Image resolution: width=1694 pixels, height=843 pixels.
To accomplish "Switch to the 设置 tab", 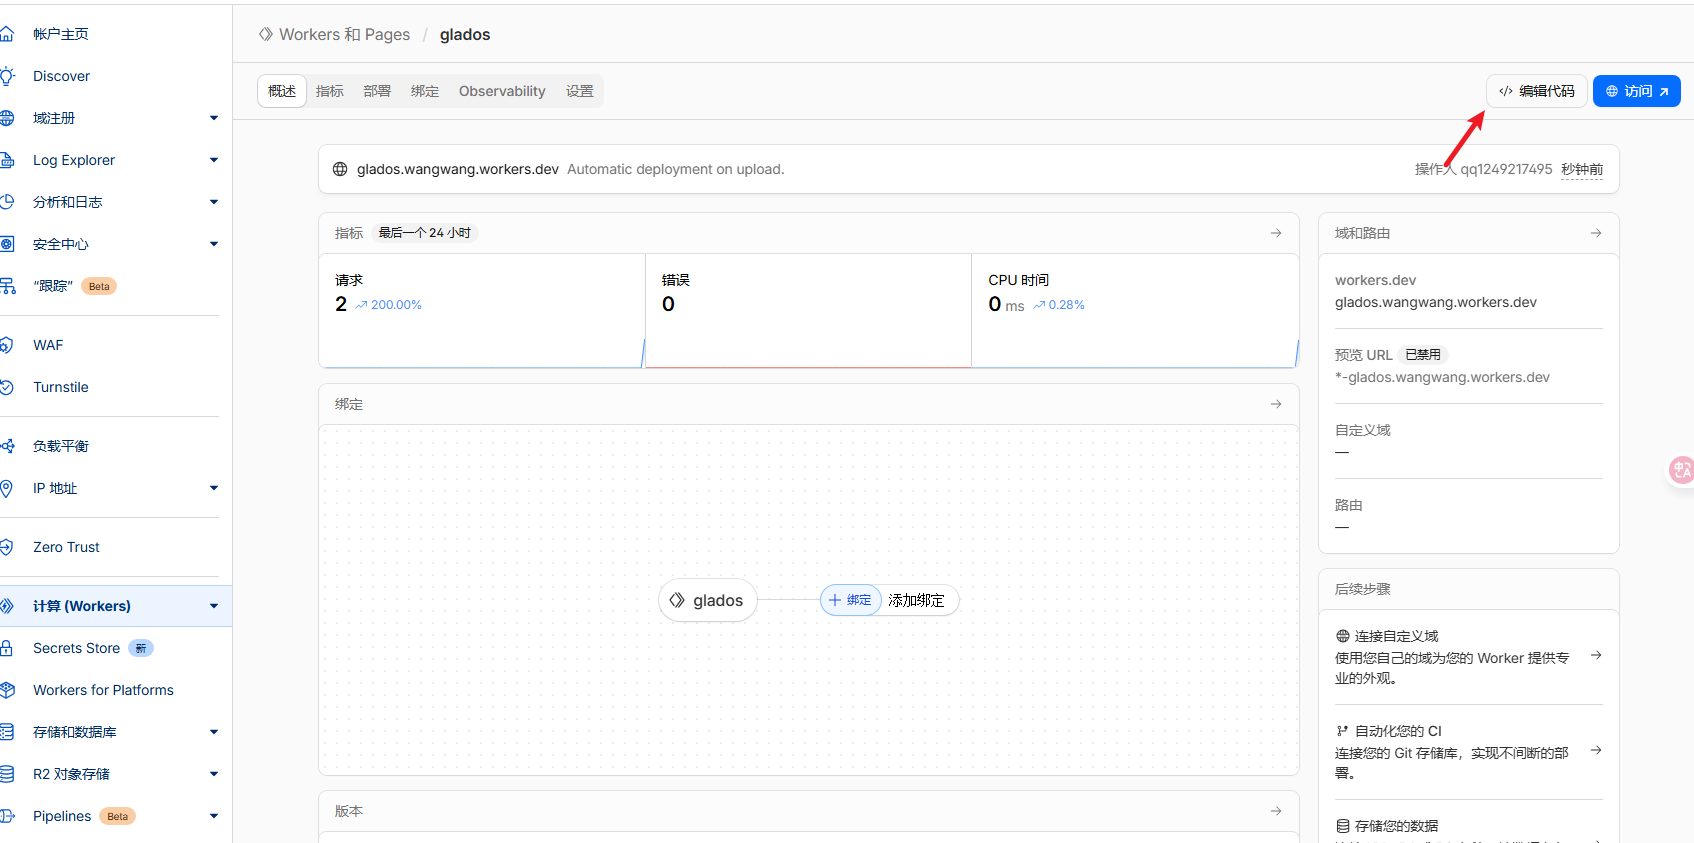I will [x=580, y=91].
